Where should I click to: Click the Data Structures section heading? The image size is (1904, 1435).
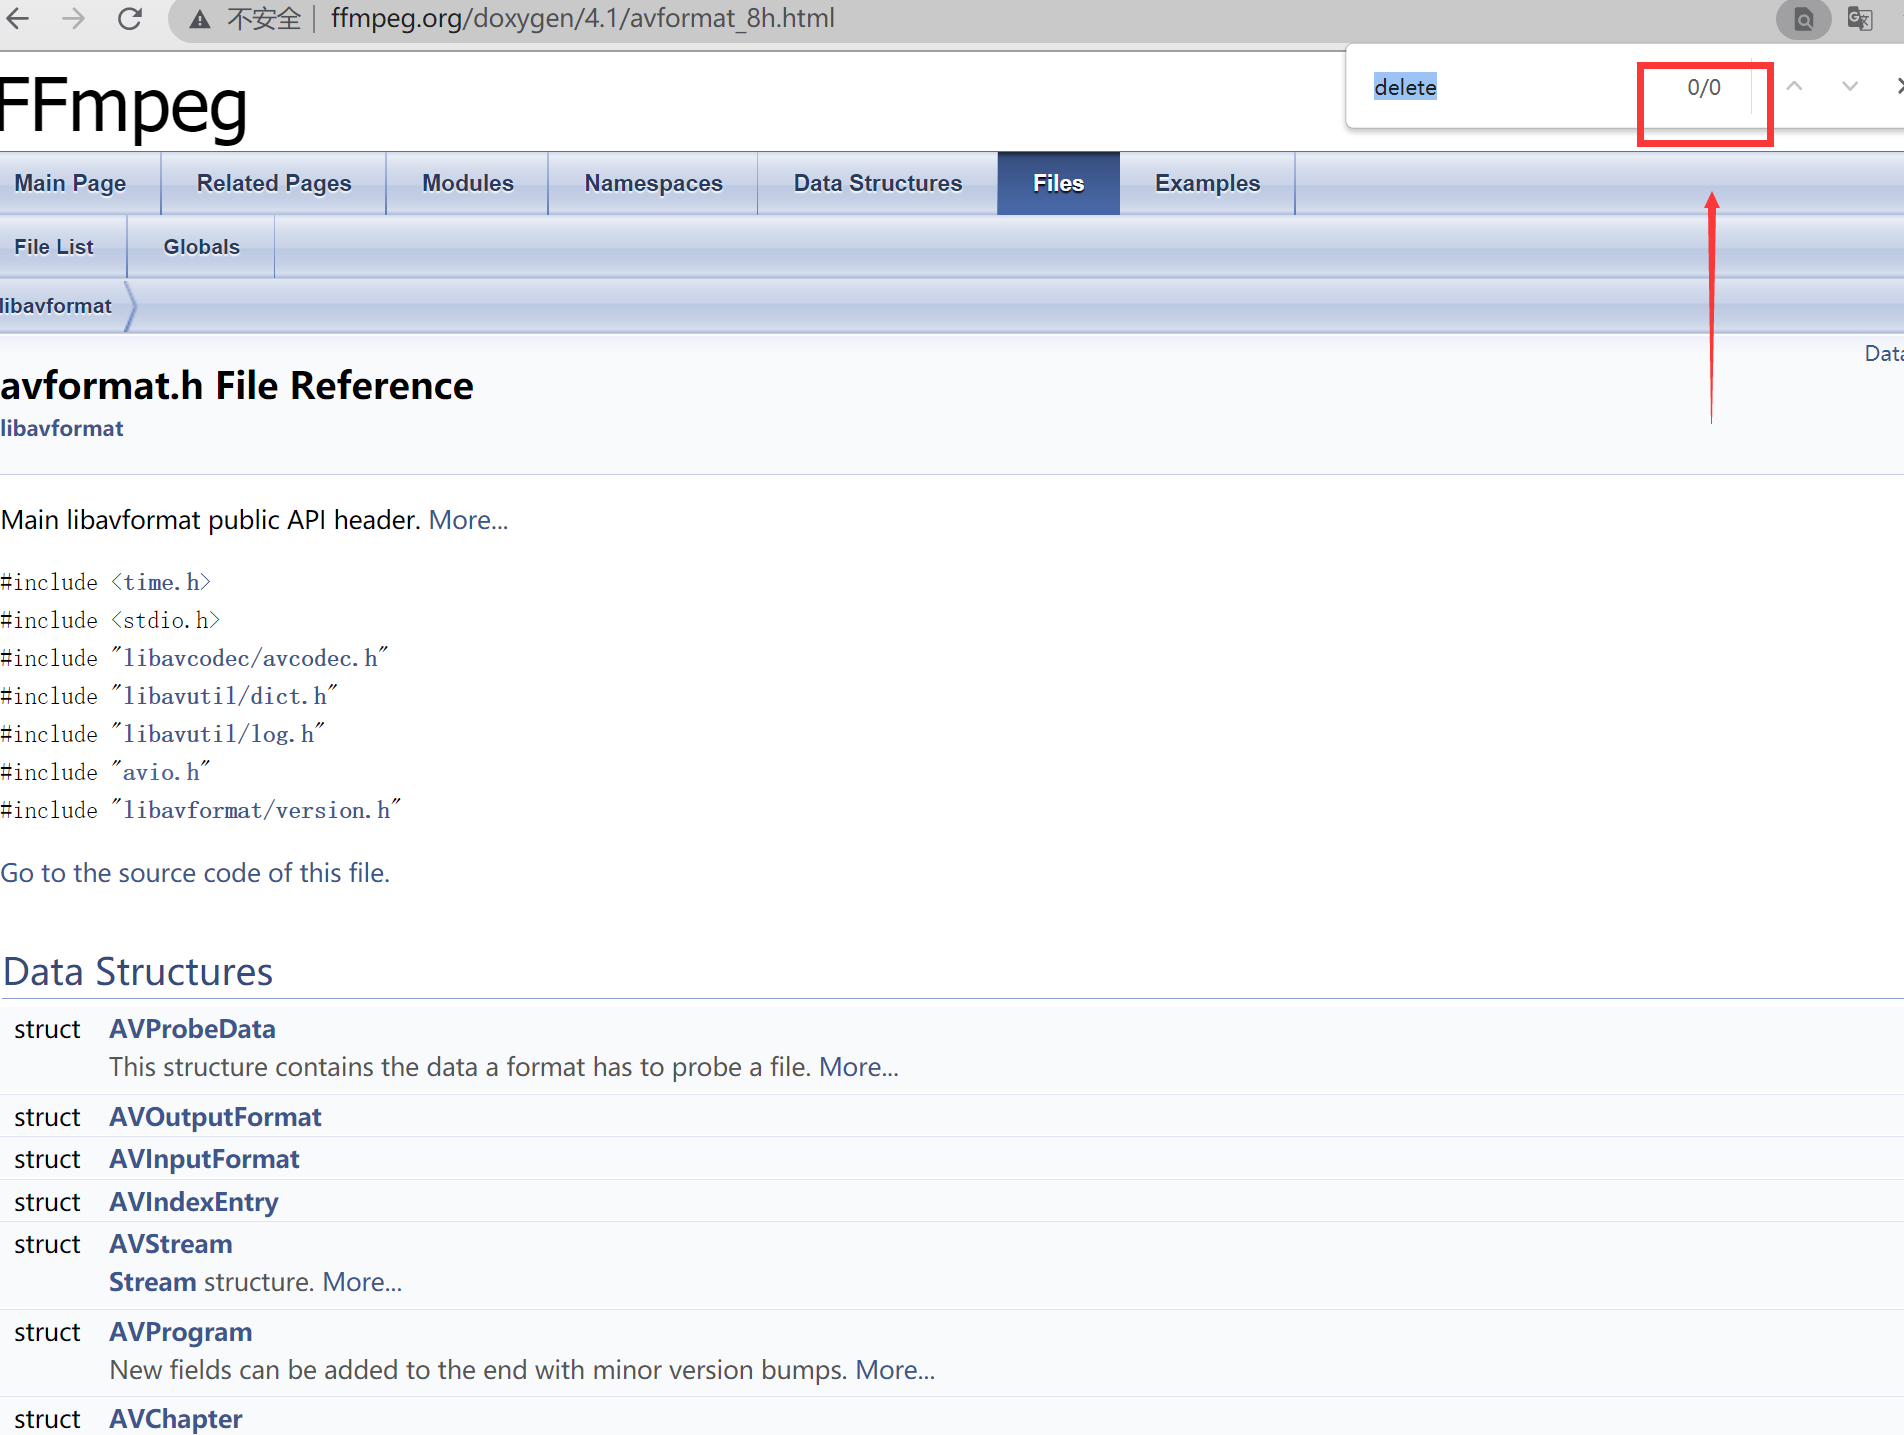[138, 972]
